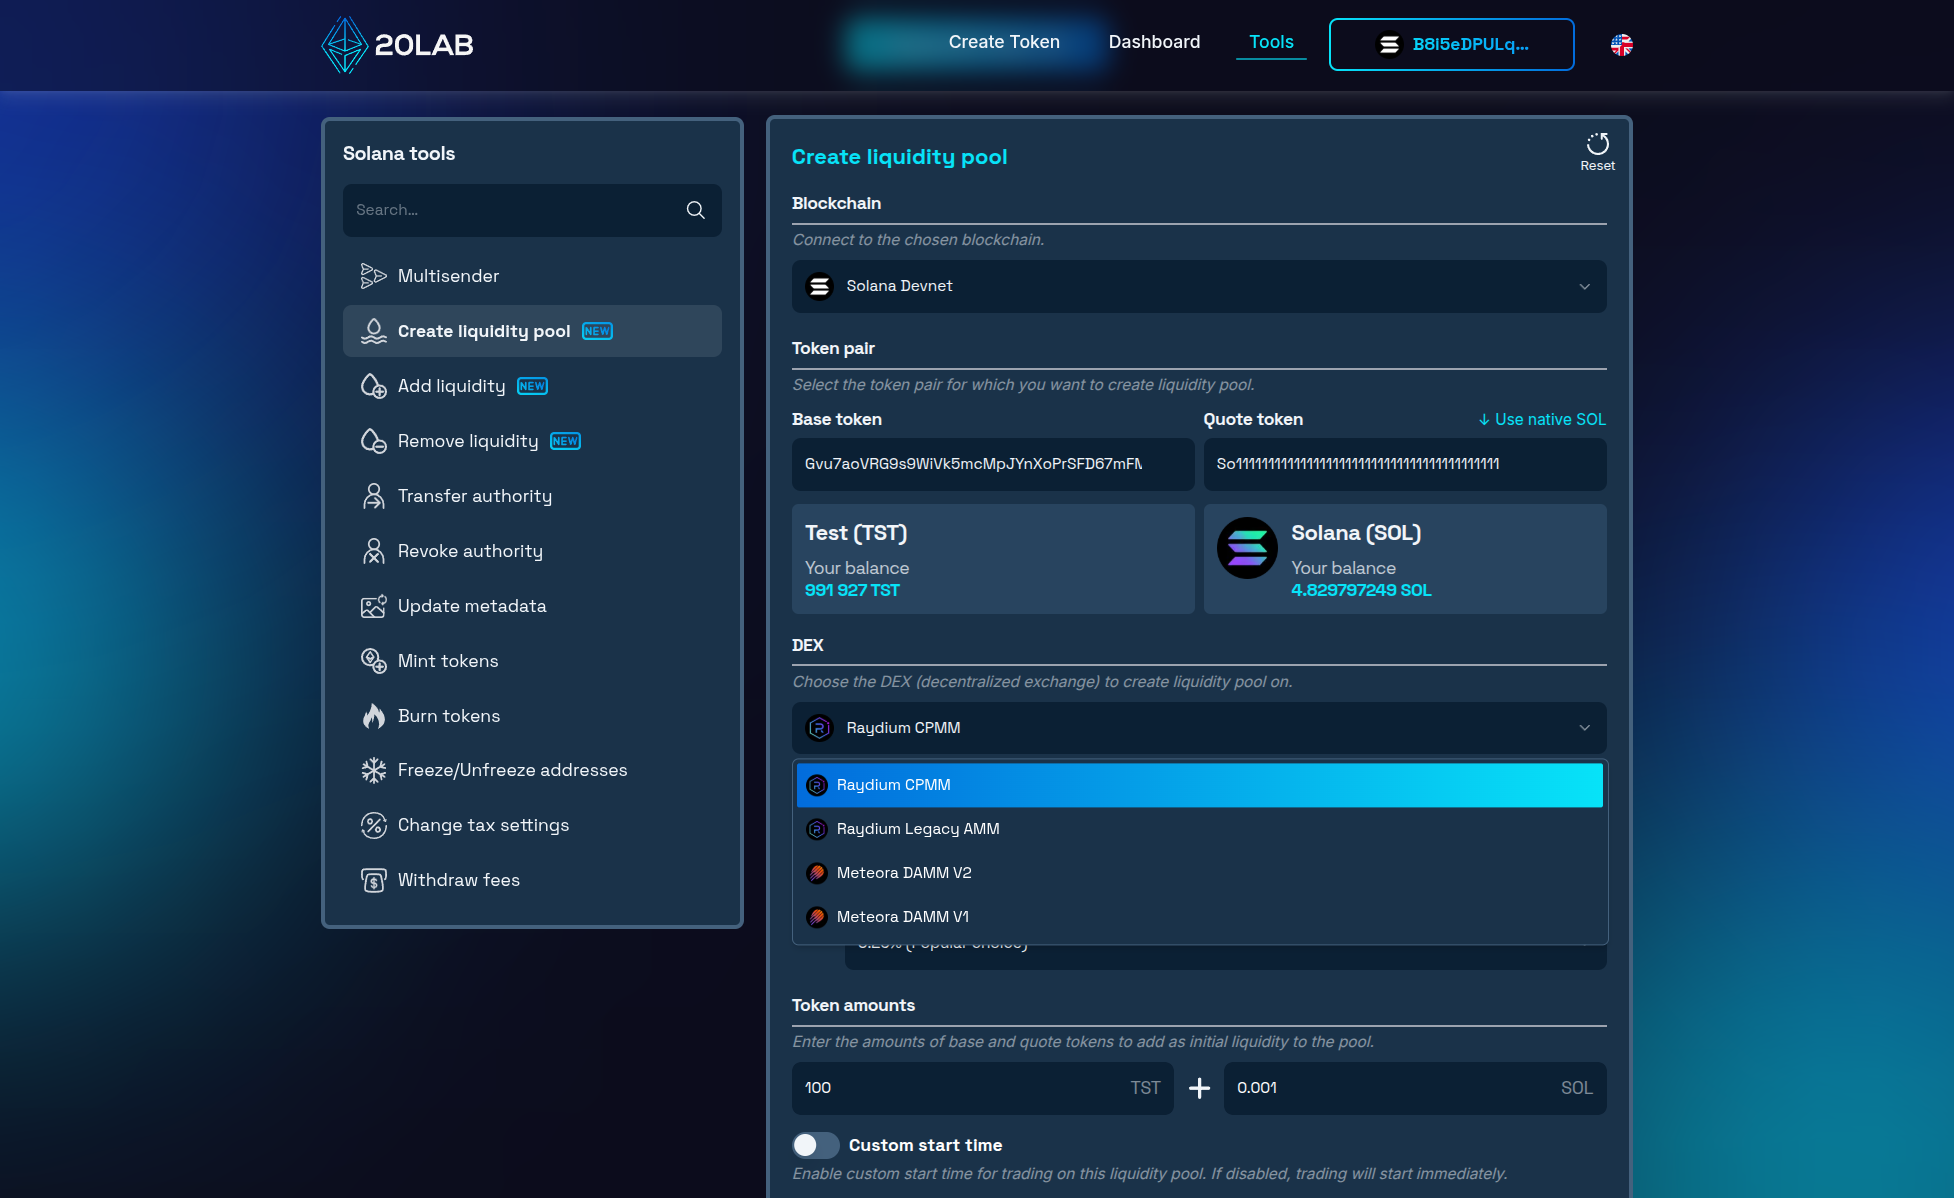Click the Update metadata image icon
This screenshot has height=1198, width=1954.
tap(373, 606)
